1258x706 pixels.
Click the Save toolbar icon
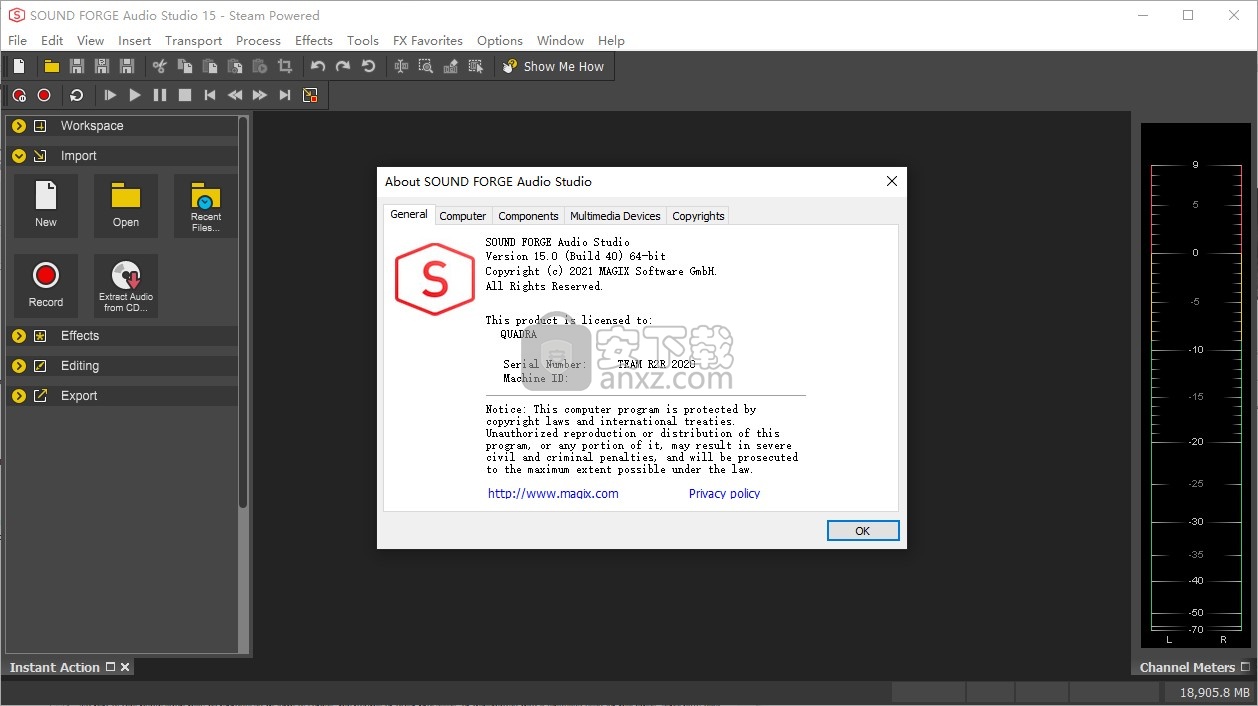click(x=76, y=66)
